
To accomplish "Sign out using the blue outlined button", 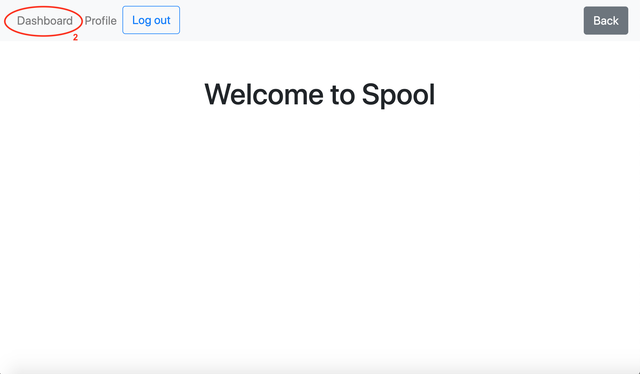I will pyautogui.click(x=151, y=20).
